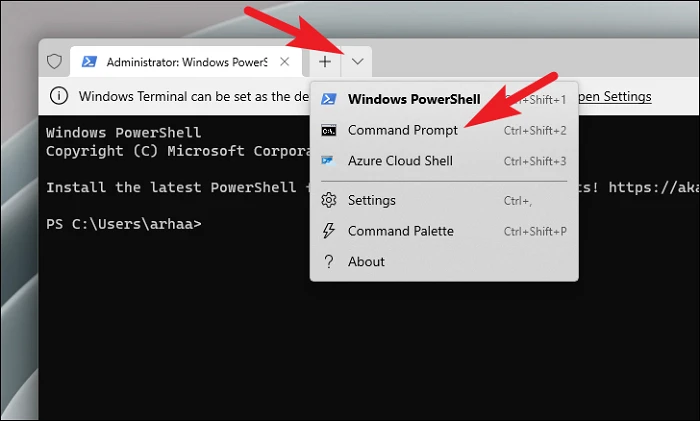This screenshot has width=700, height=421.
Task: Close the Administrator PowerShell tab
Action: (284, 62)
